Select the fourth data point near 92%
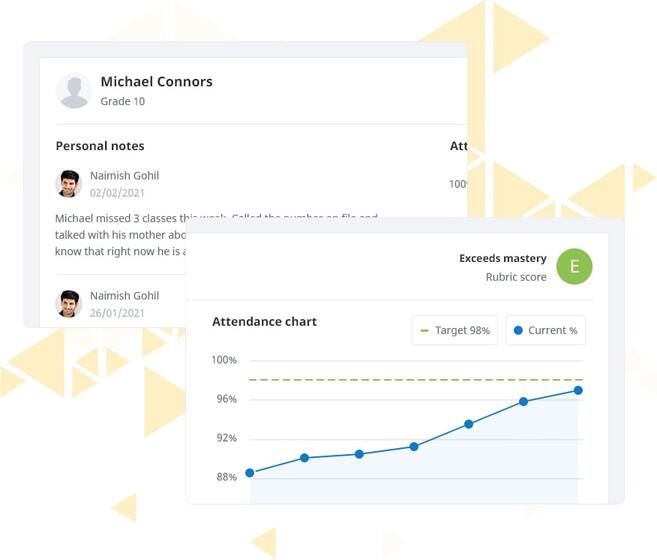This screenshot has height=560, width=657. [x=414, y=446]
